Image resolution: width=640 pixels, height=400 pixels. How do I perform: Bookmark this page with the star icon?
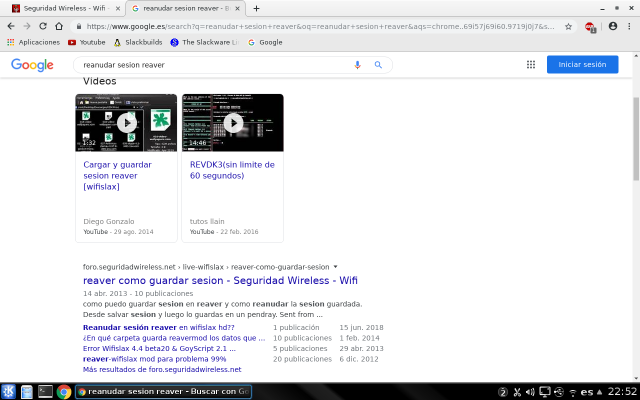pyautogui.click(x=568, y=27)
